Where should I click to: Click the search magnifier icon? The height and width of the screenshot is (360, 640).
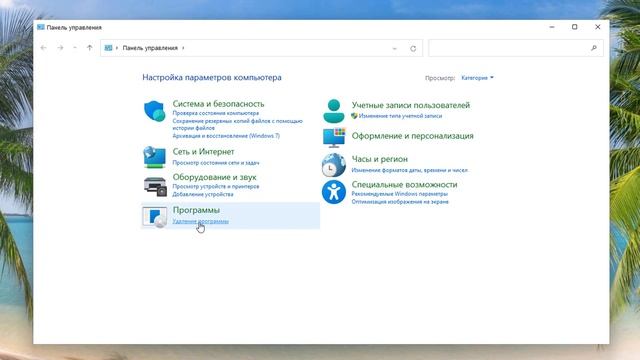(x=594, y=48)
